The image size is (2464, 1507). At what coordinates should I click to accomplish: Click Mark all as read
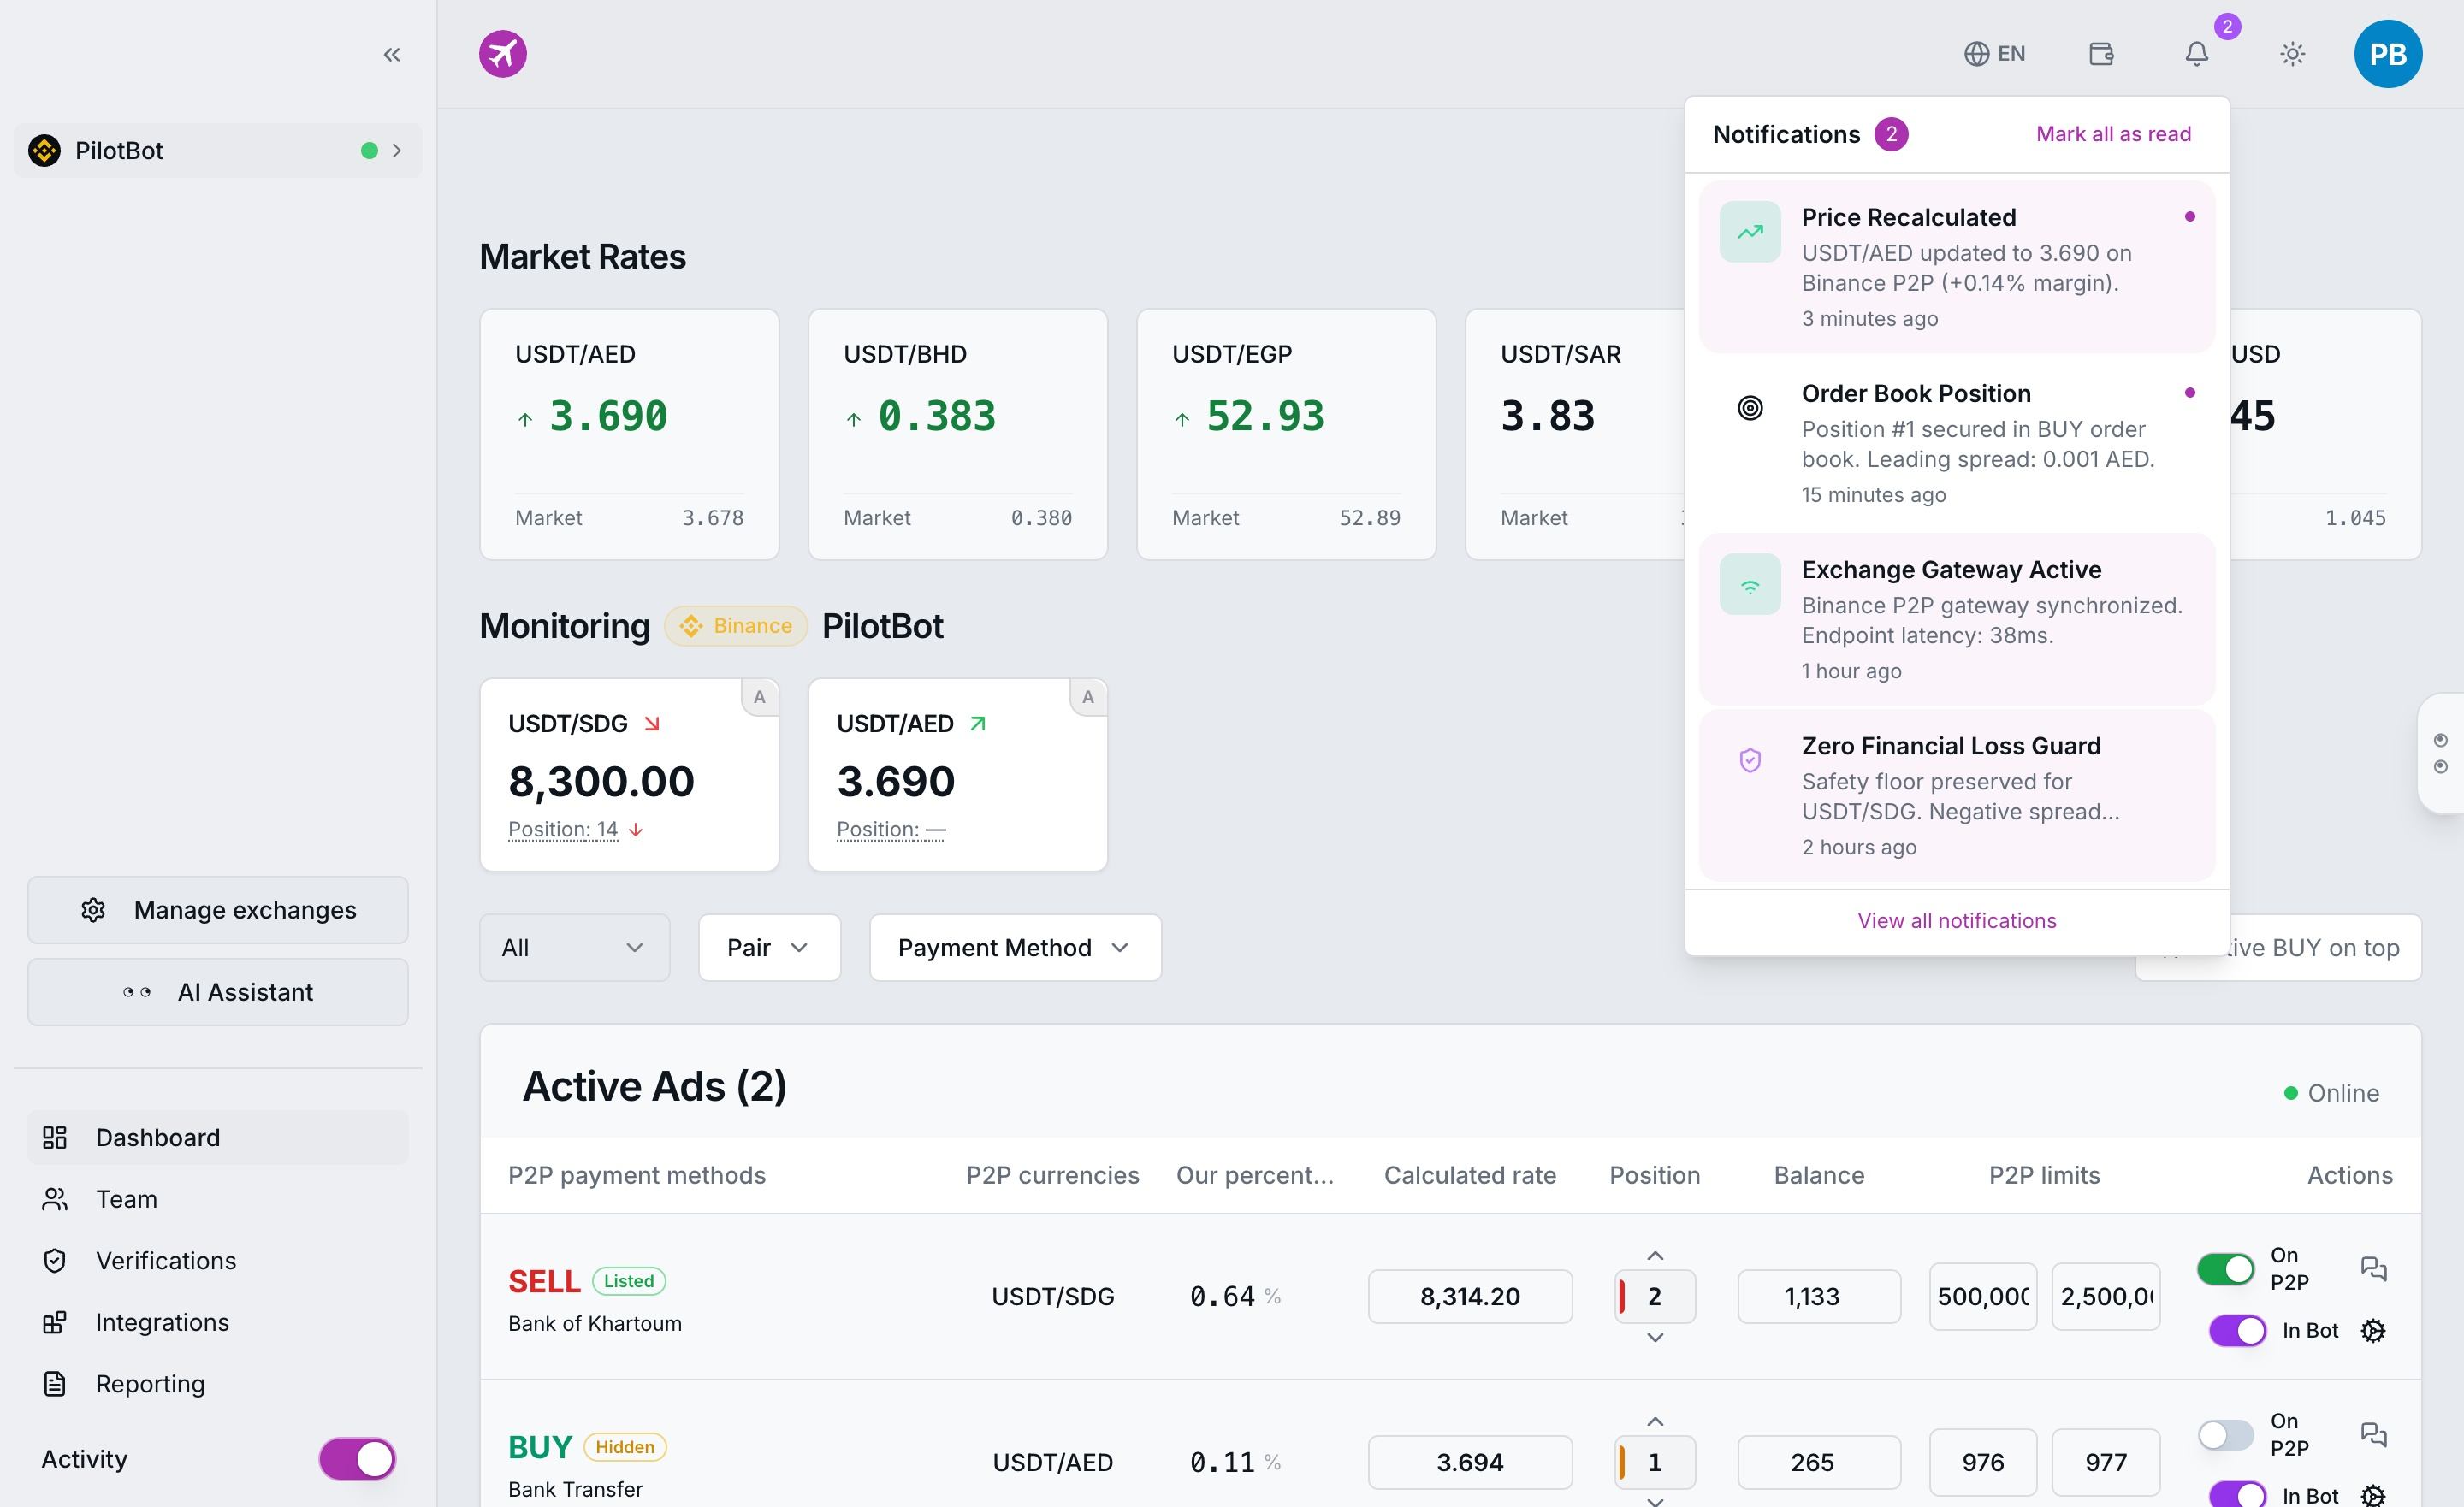coord(2113,134)
